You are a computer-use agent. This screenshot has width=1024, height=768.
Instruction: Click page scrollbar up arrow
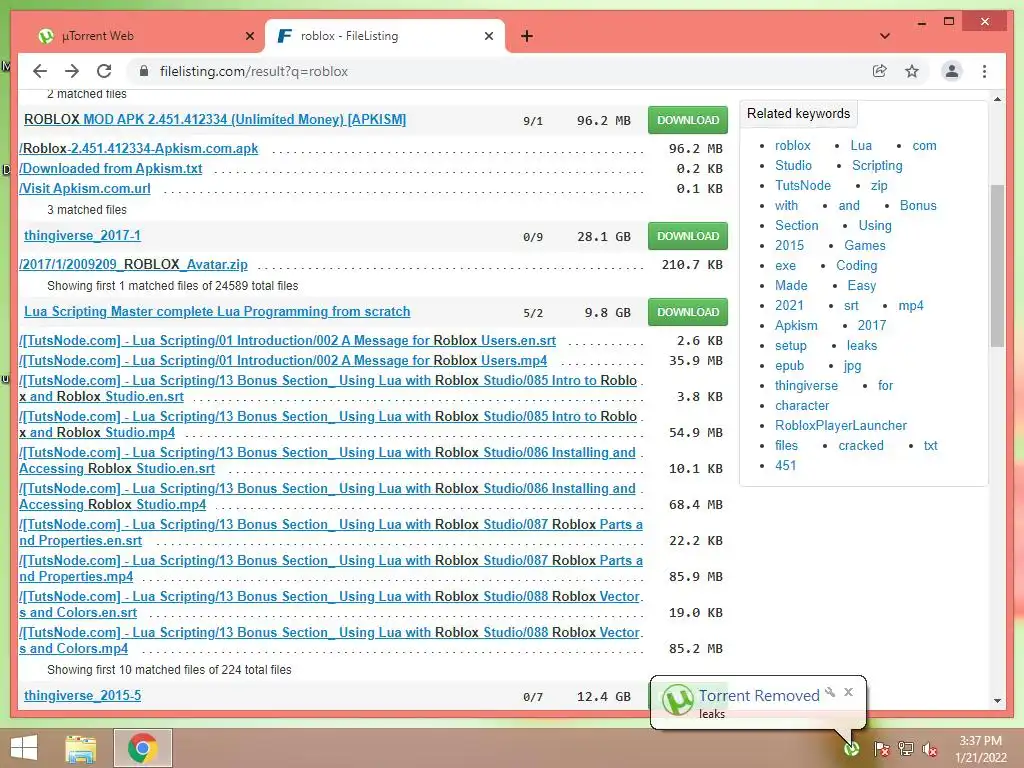pos(997,99)
